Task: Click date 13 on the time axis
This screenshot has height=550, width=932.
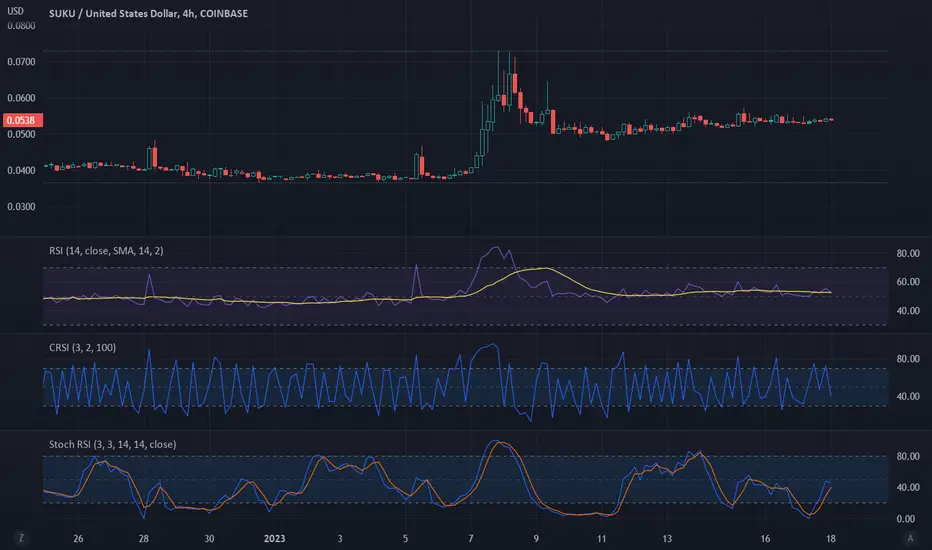Action: coord(667,539)
